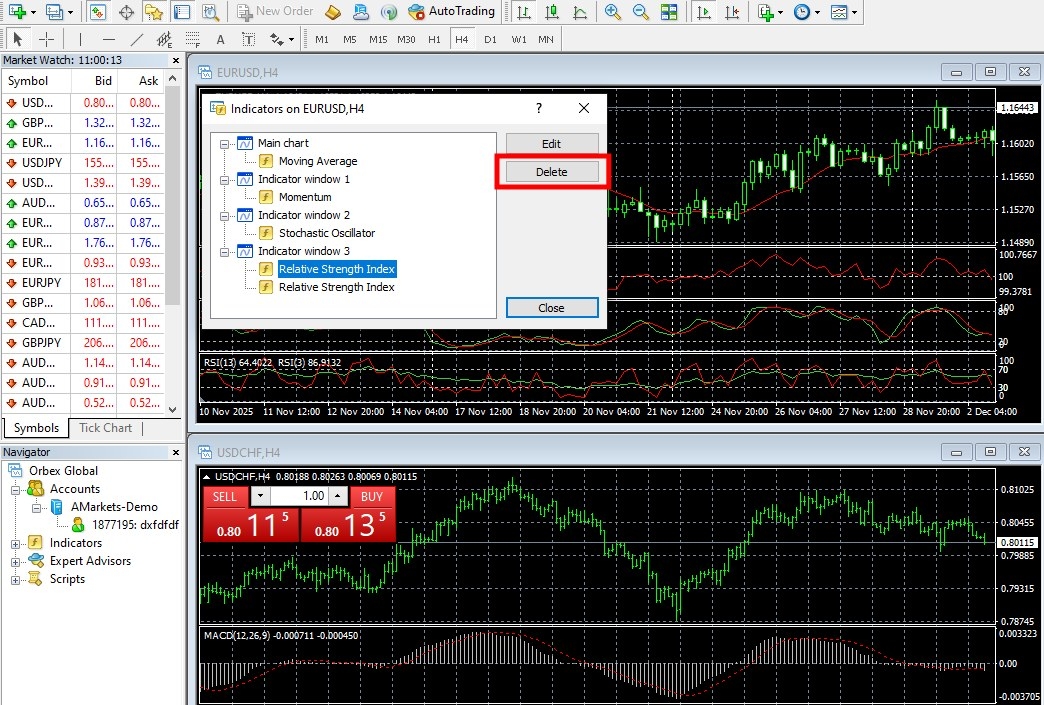The height and width of the screenshot is (705, 1044).
Task: Switch to the Tick Chart tab
Action: pyautogui.click(x=105, y=428)
